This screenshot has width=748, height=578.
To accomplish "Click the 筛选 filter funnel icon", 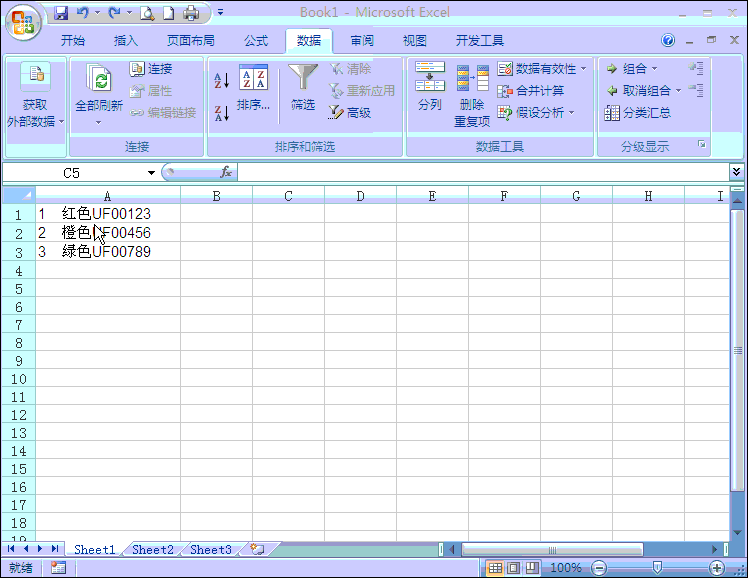I will (x=303, y=87).
